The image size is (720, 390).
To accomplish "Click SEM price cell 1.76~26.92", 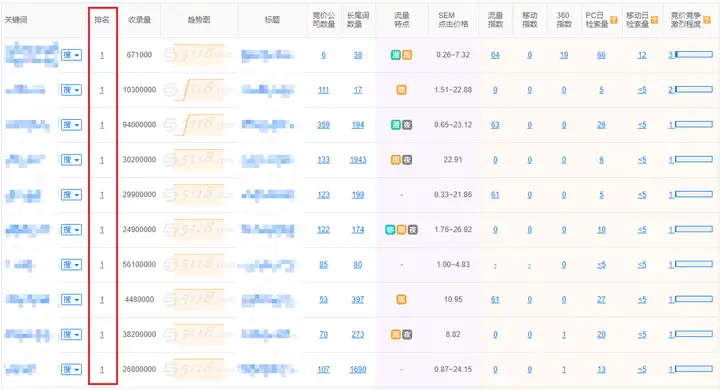I will tap(453, 230).
